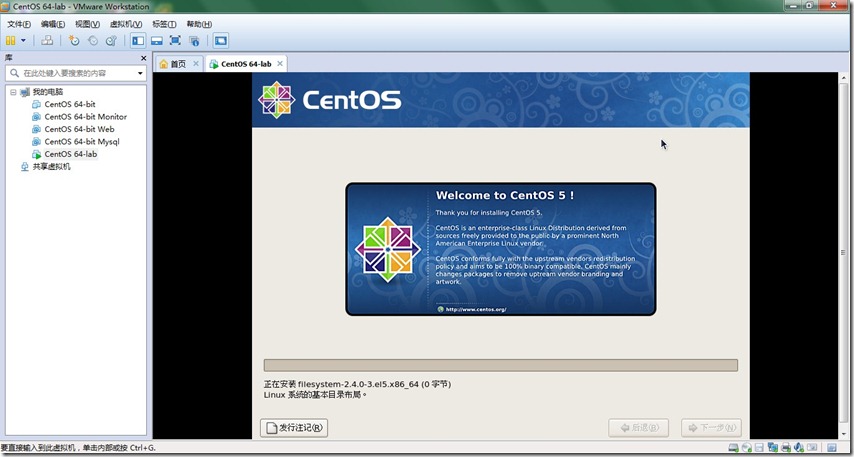Open the power options dropdown arrow
This screenshot has width=854, height=457.
click(x=23, y=40)
